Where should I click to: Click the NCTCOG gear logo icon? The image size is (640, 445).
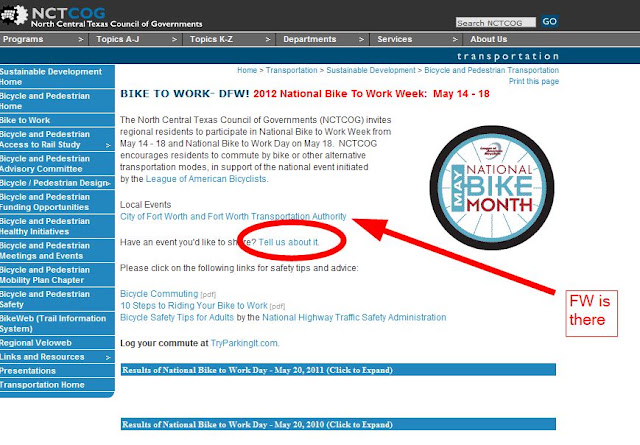pyautogui.click(x=14, y=16)
